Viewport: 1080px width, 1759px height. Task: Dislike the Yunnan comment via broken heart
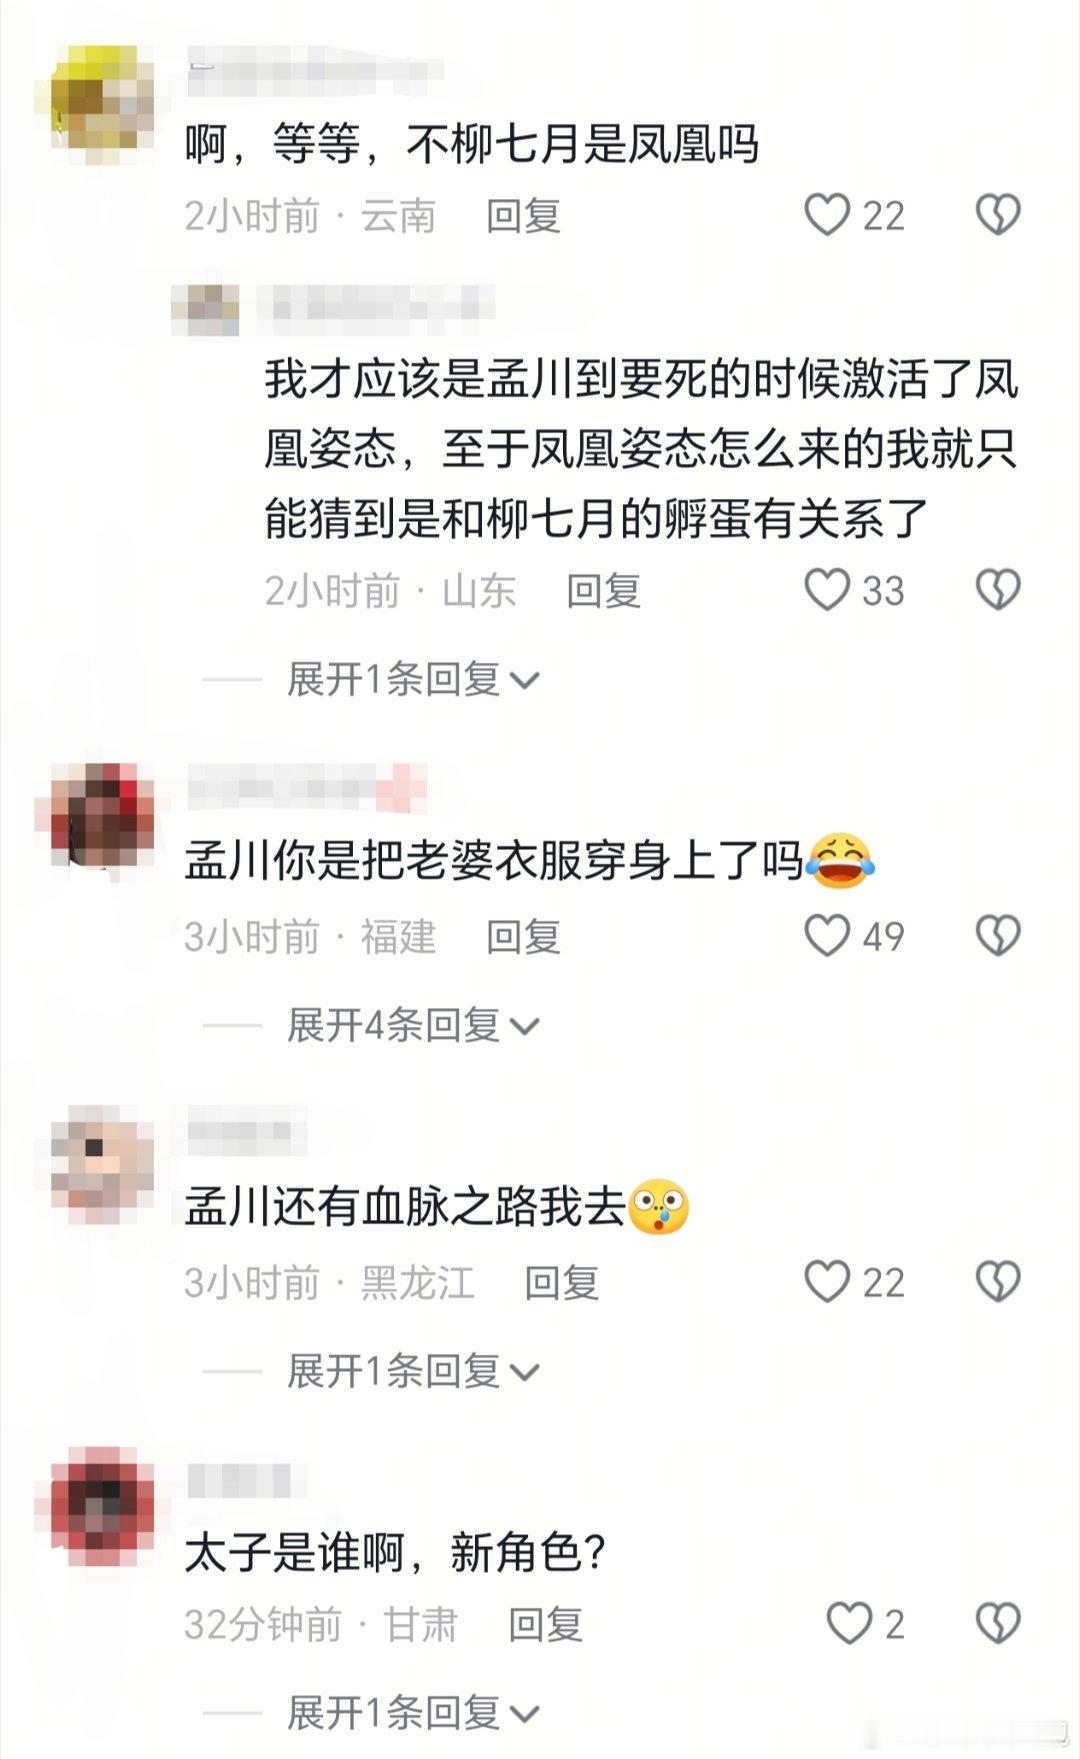coord(997,215)
